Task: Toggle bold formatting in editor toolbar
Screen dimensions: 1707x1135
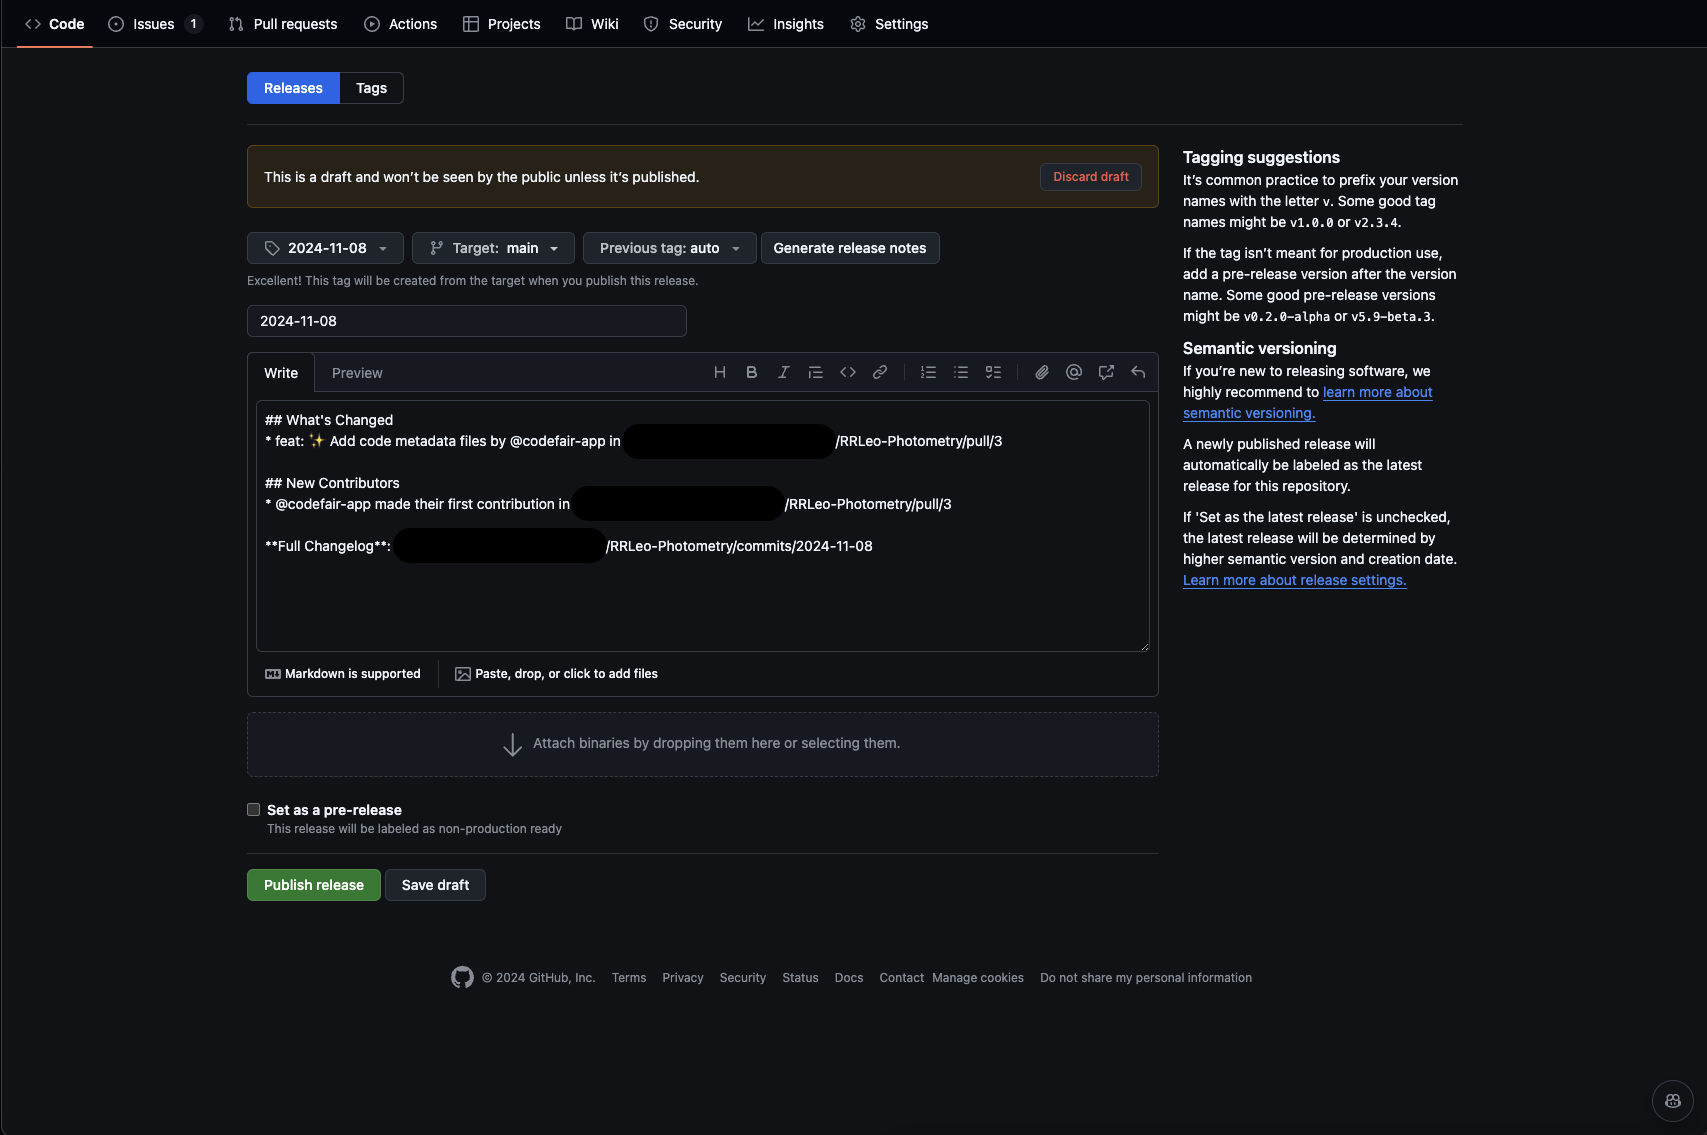Action: [x=752, y=372]
